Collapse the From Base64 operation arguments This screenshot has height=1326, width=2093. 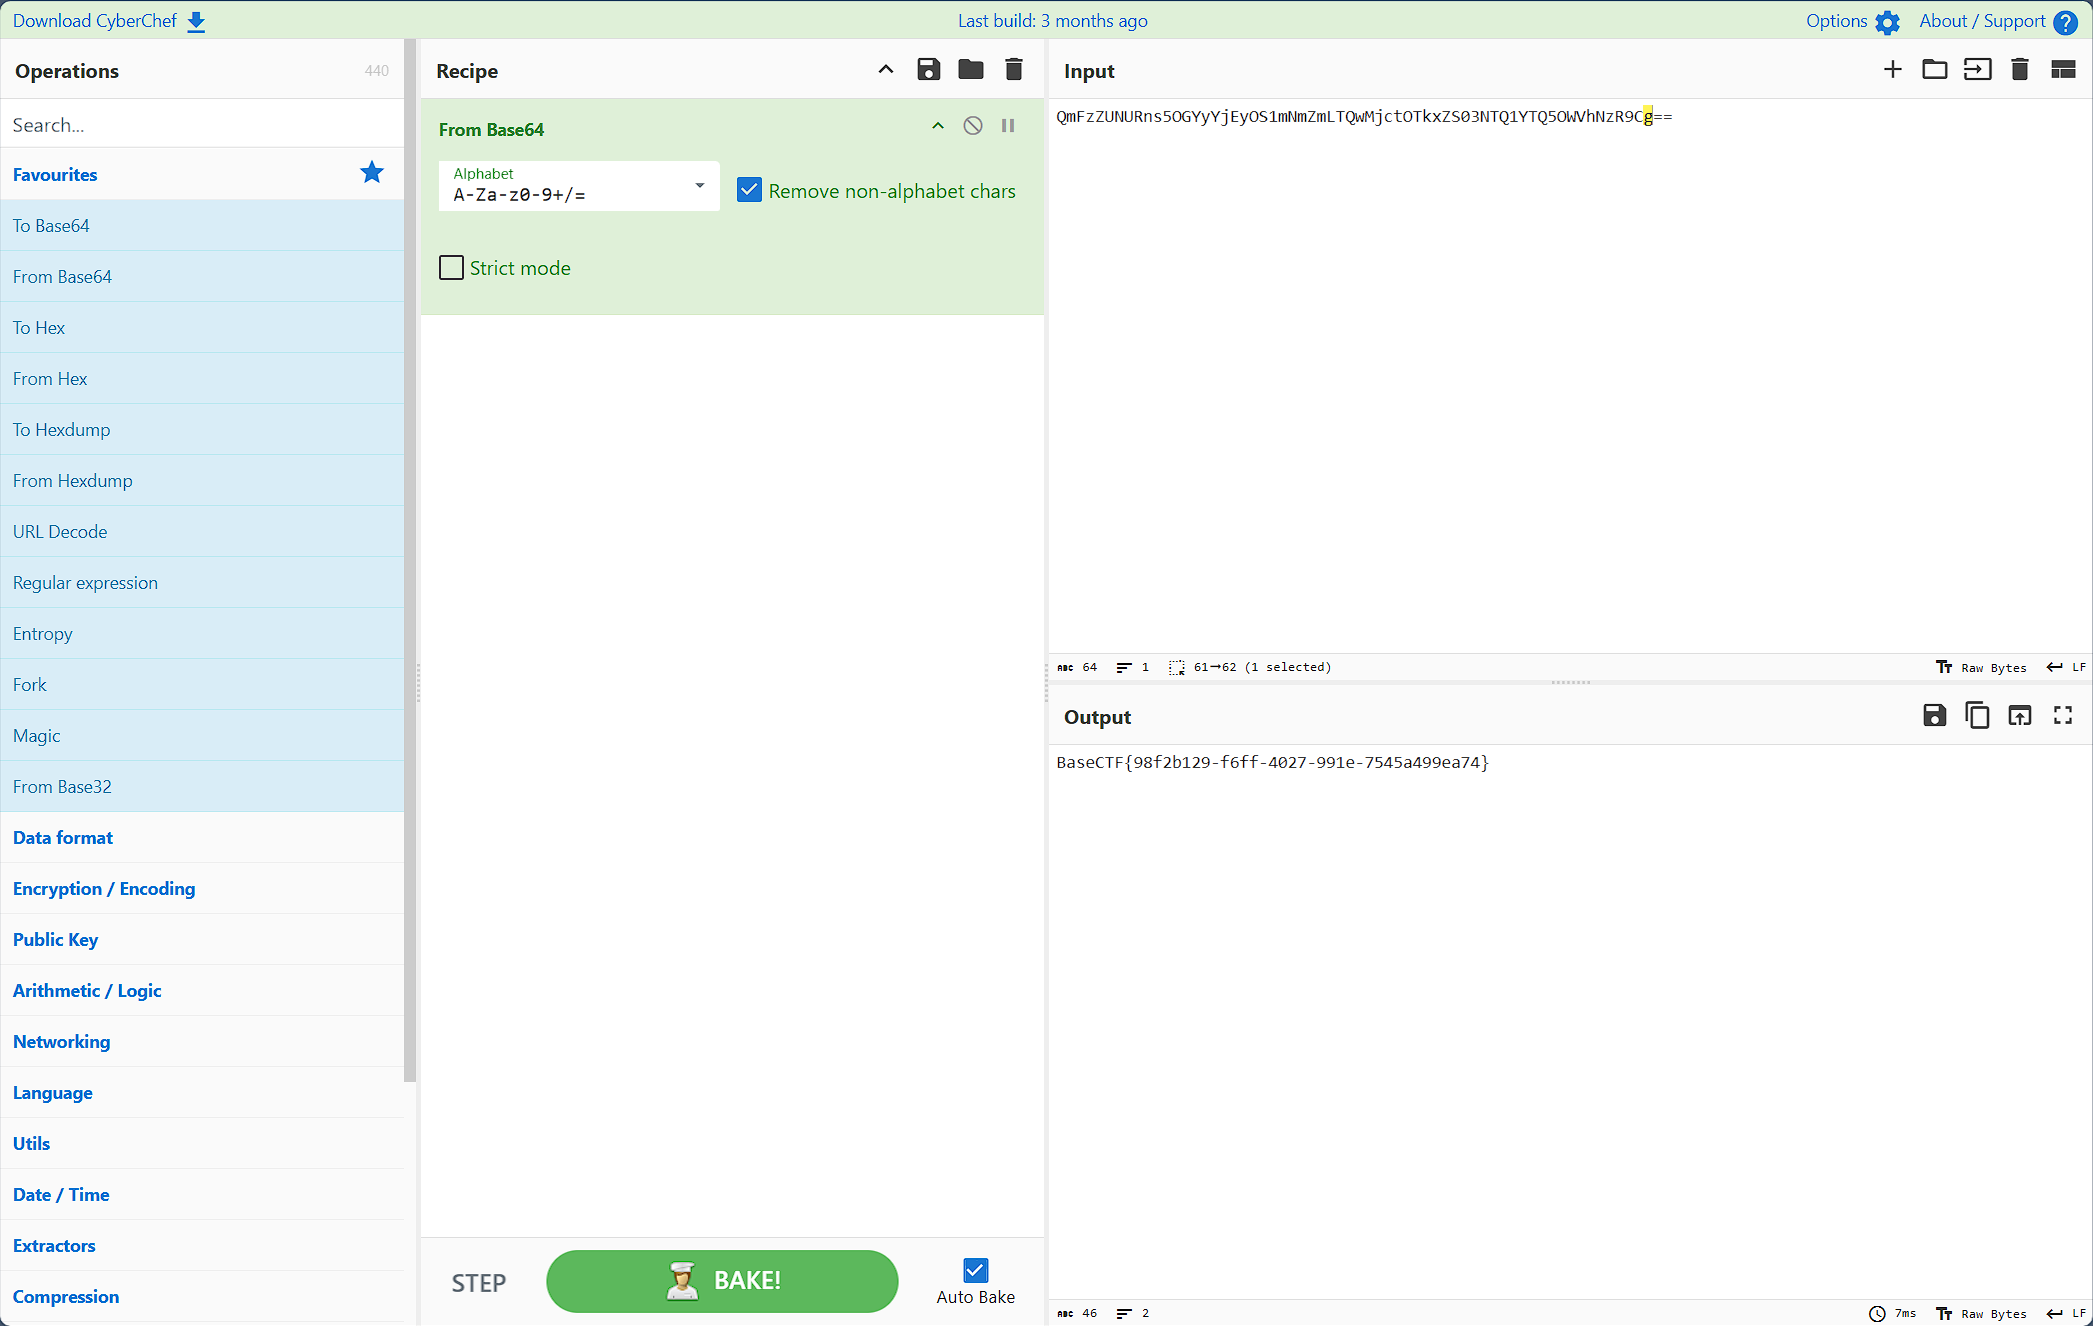click(x=938, y=126)
